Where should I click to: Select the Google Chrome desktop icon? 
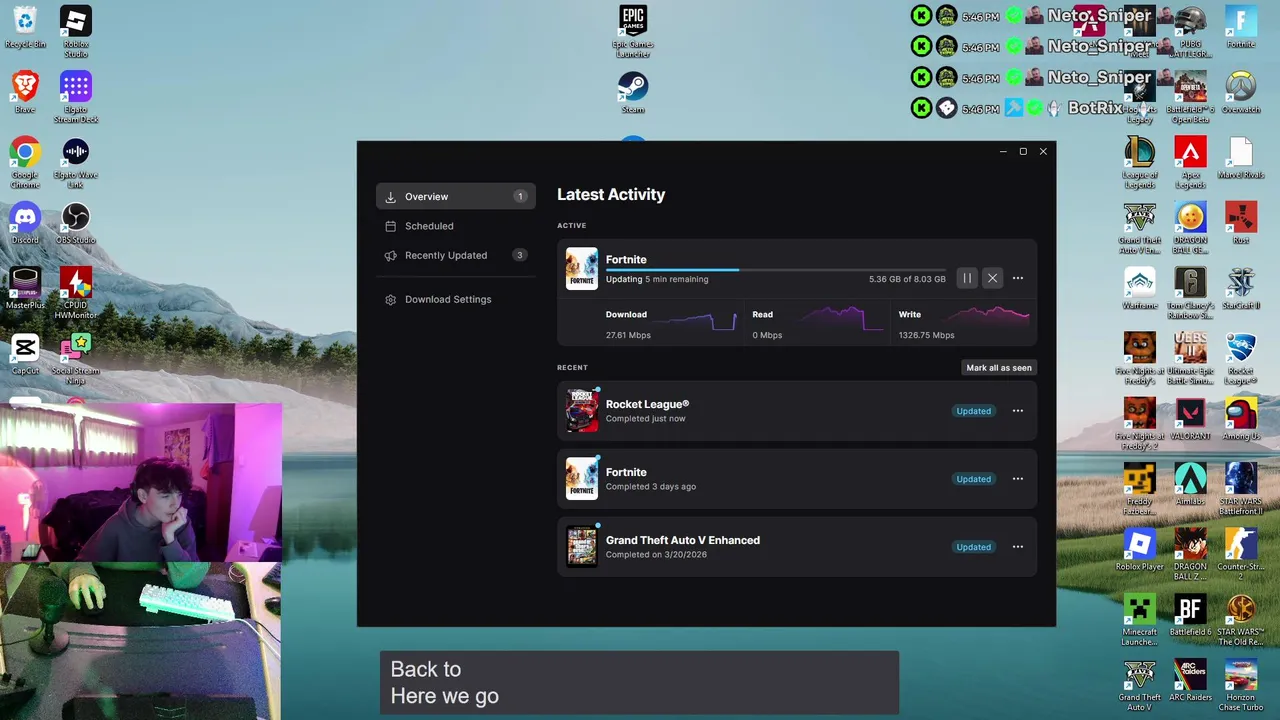click(25, 162)
